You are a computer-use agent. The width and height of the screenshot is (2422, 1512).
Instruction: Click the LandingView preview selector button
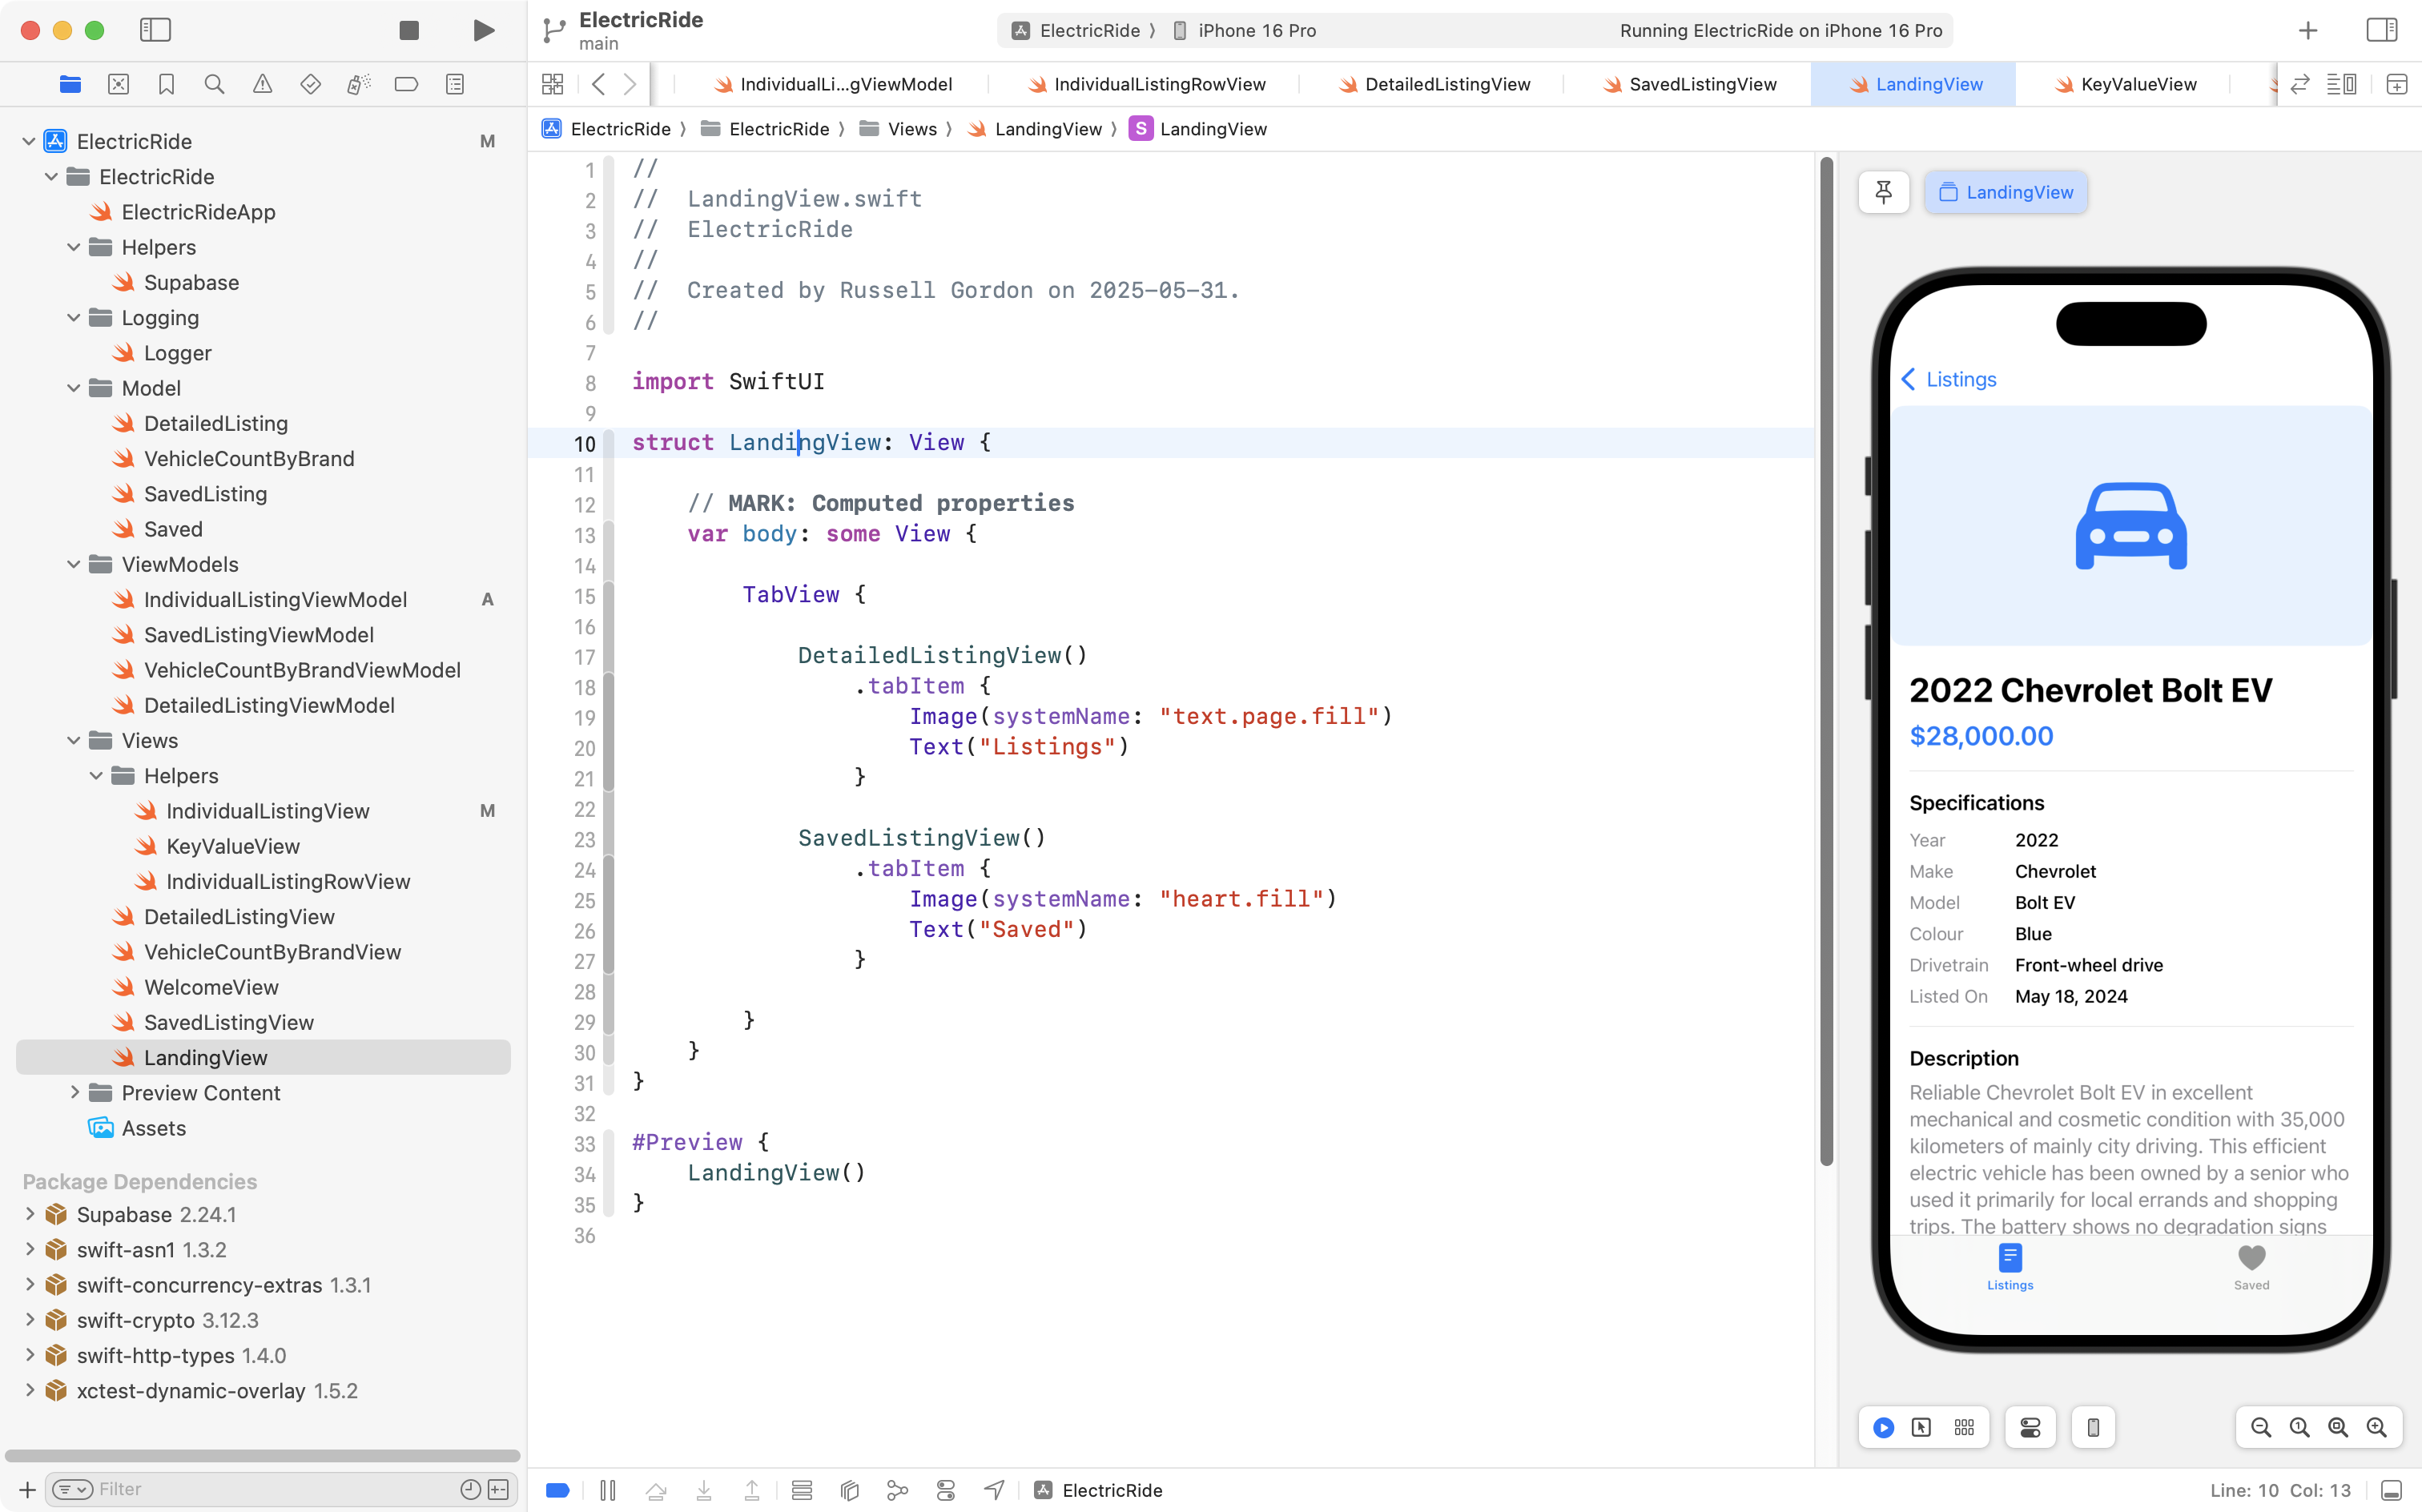[x=2006, y=192]
